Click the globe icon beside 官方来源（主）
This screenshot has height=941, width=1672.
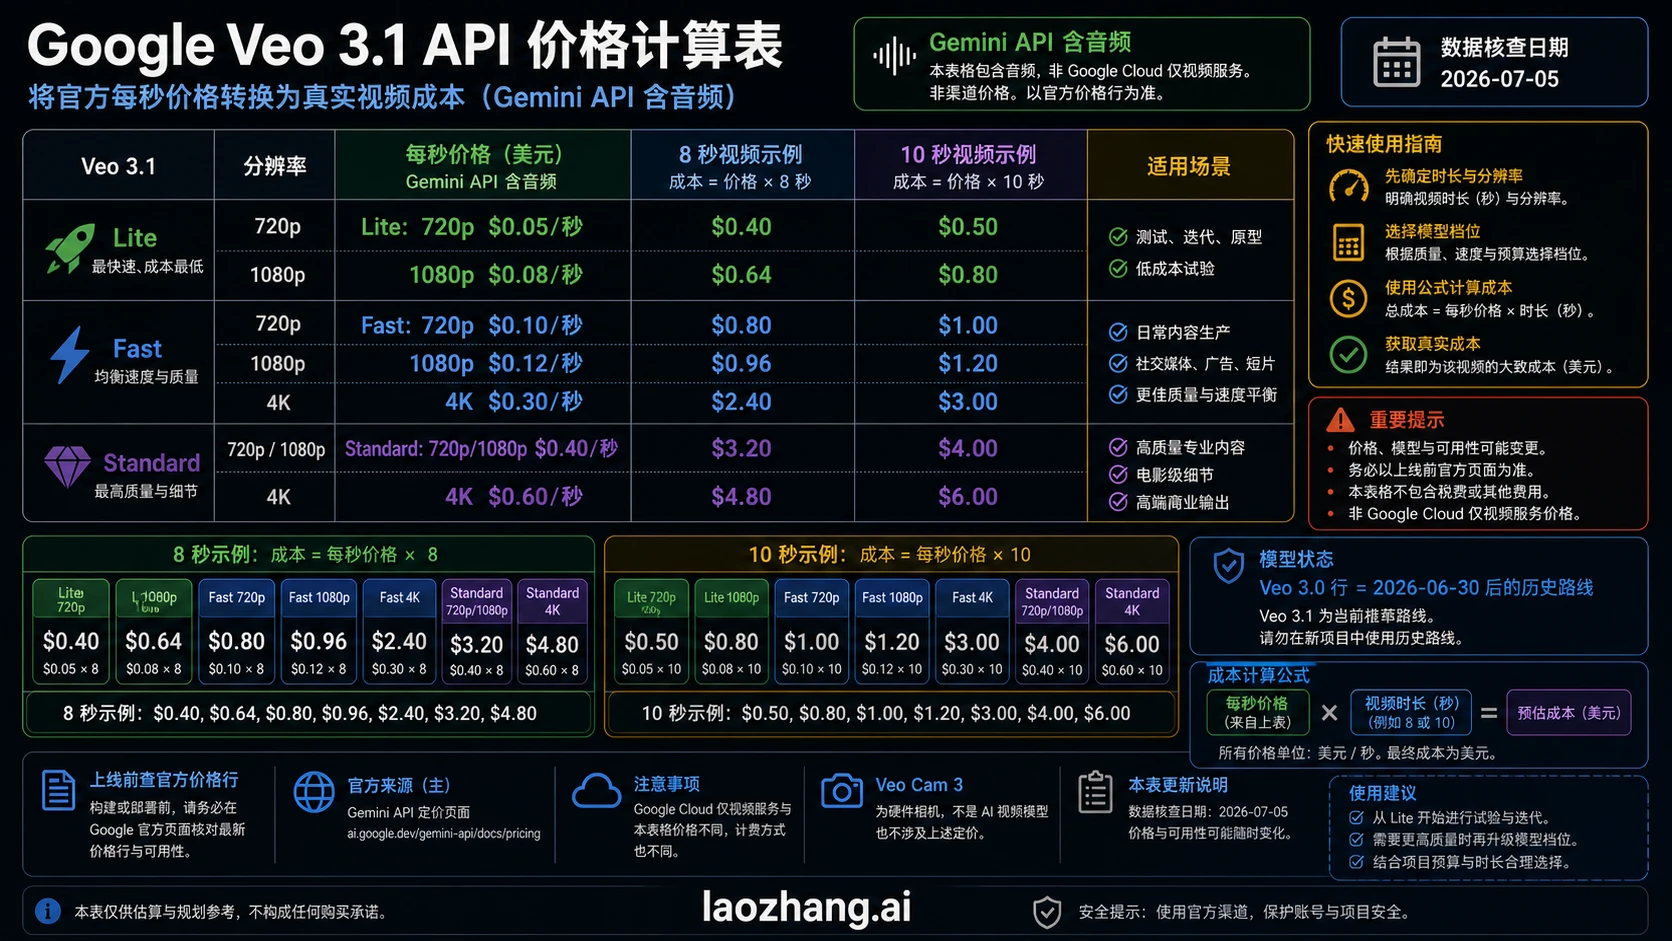314,792
